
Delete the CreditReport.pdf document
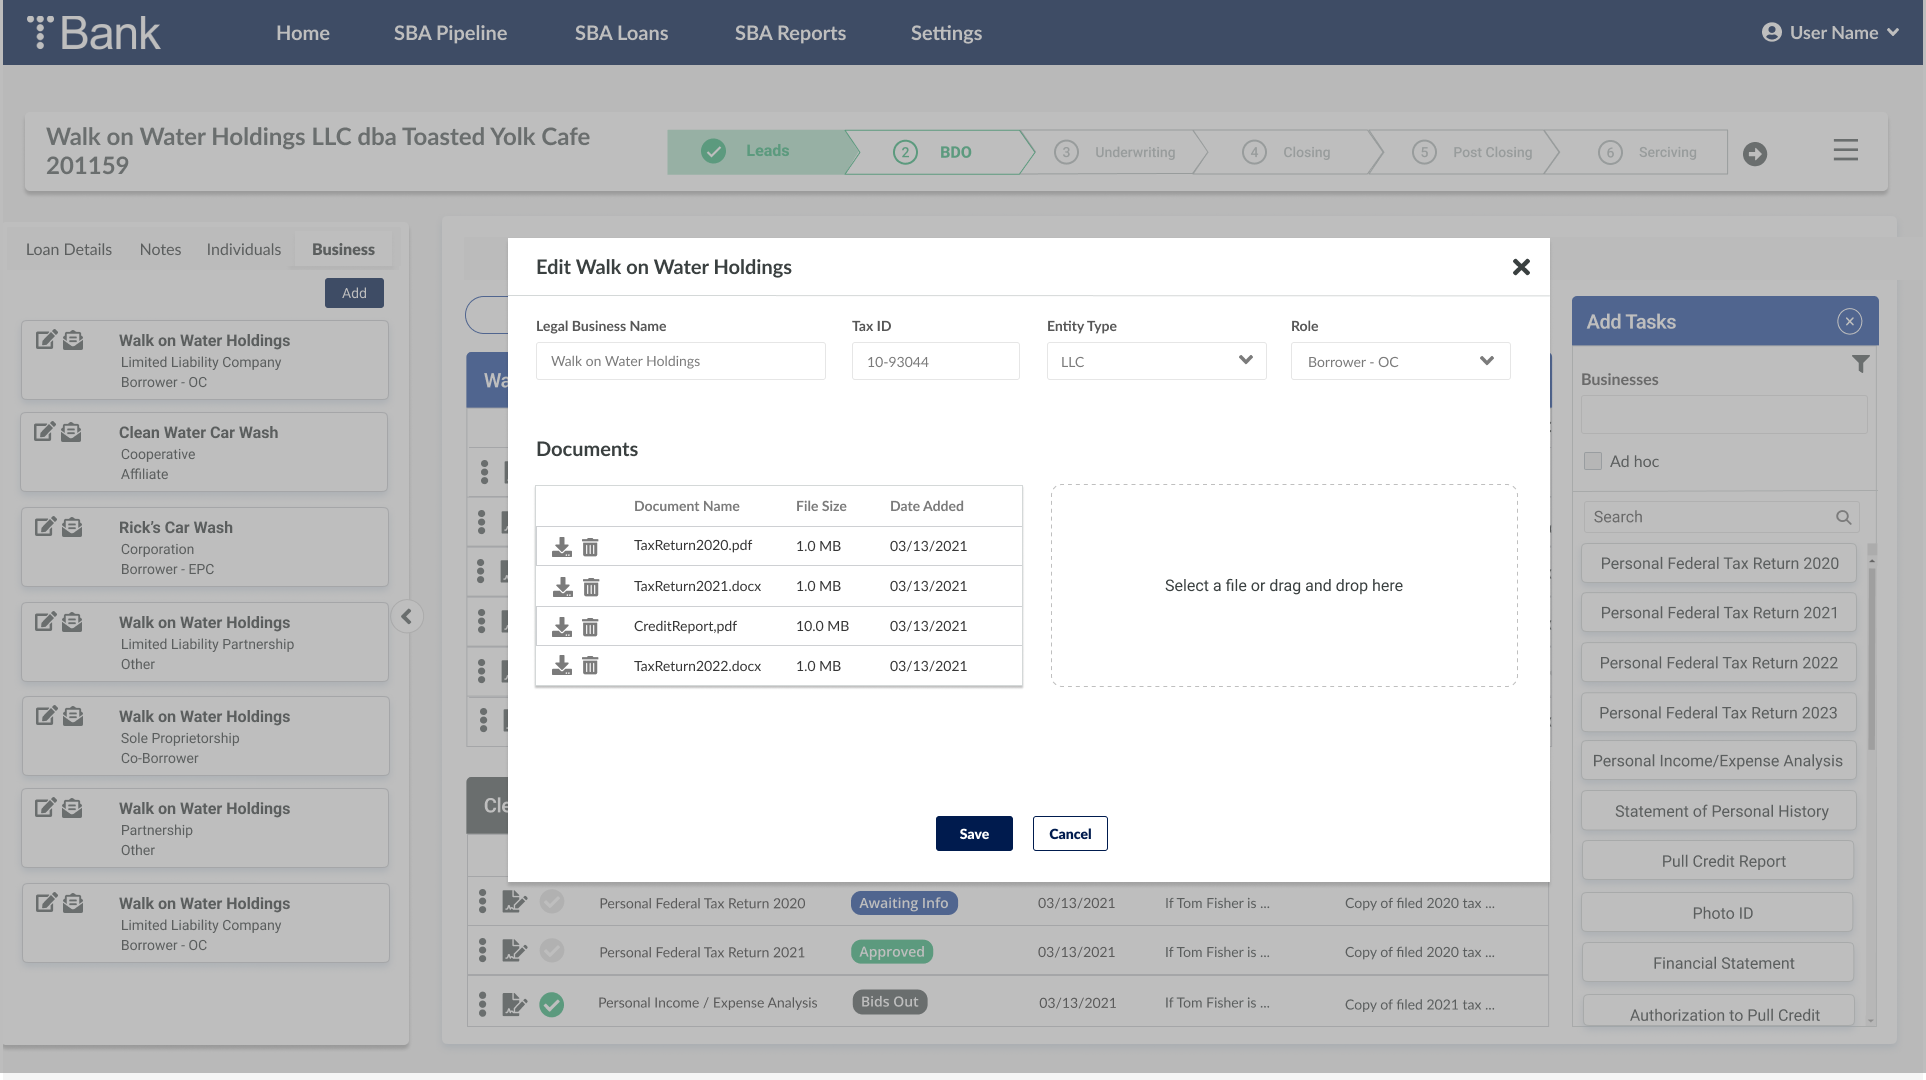[590, 627]
